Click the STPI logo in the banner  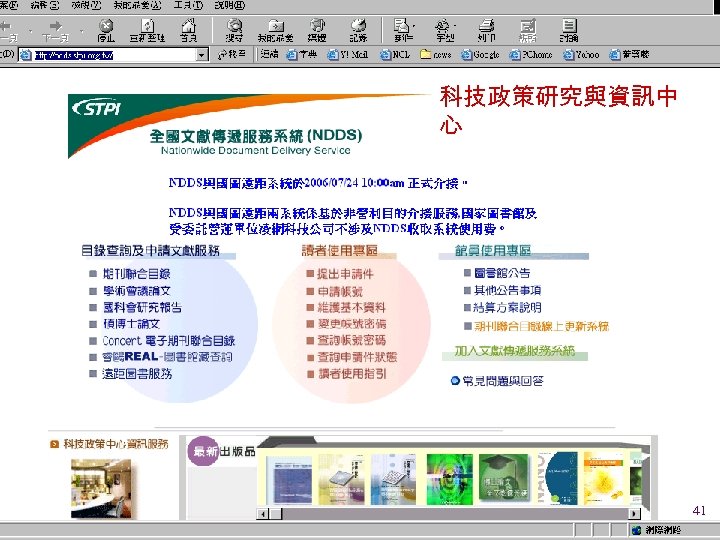[x=96, y=108]
